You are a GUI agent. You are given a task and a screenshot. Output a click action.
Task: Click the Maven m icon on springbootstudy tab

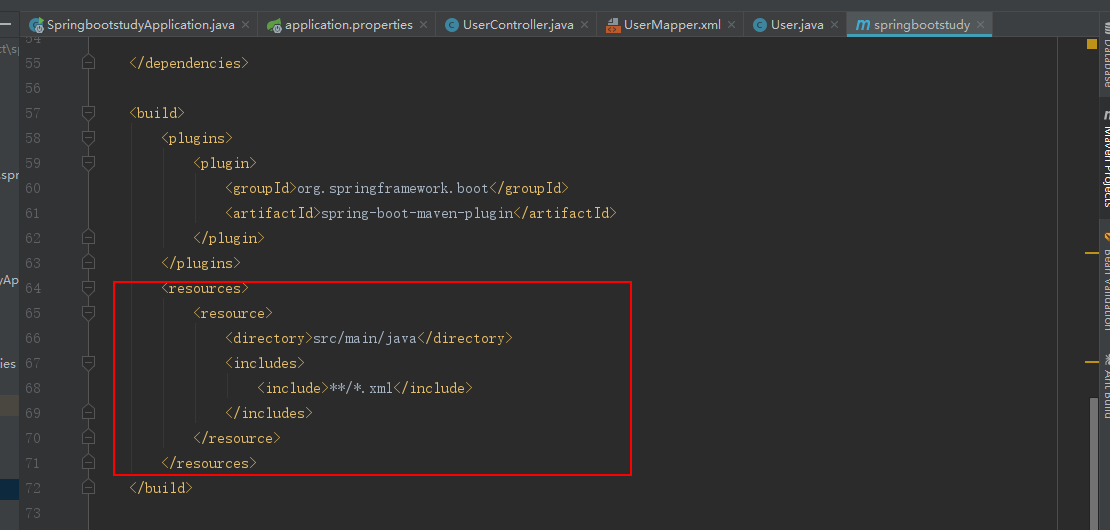point(862,25)
